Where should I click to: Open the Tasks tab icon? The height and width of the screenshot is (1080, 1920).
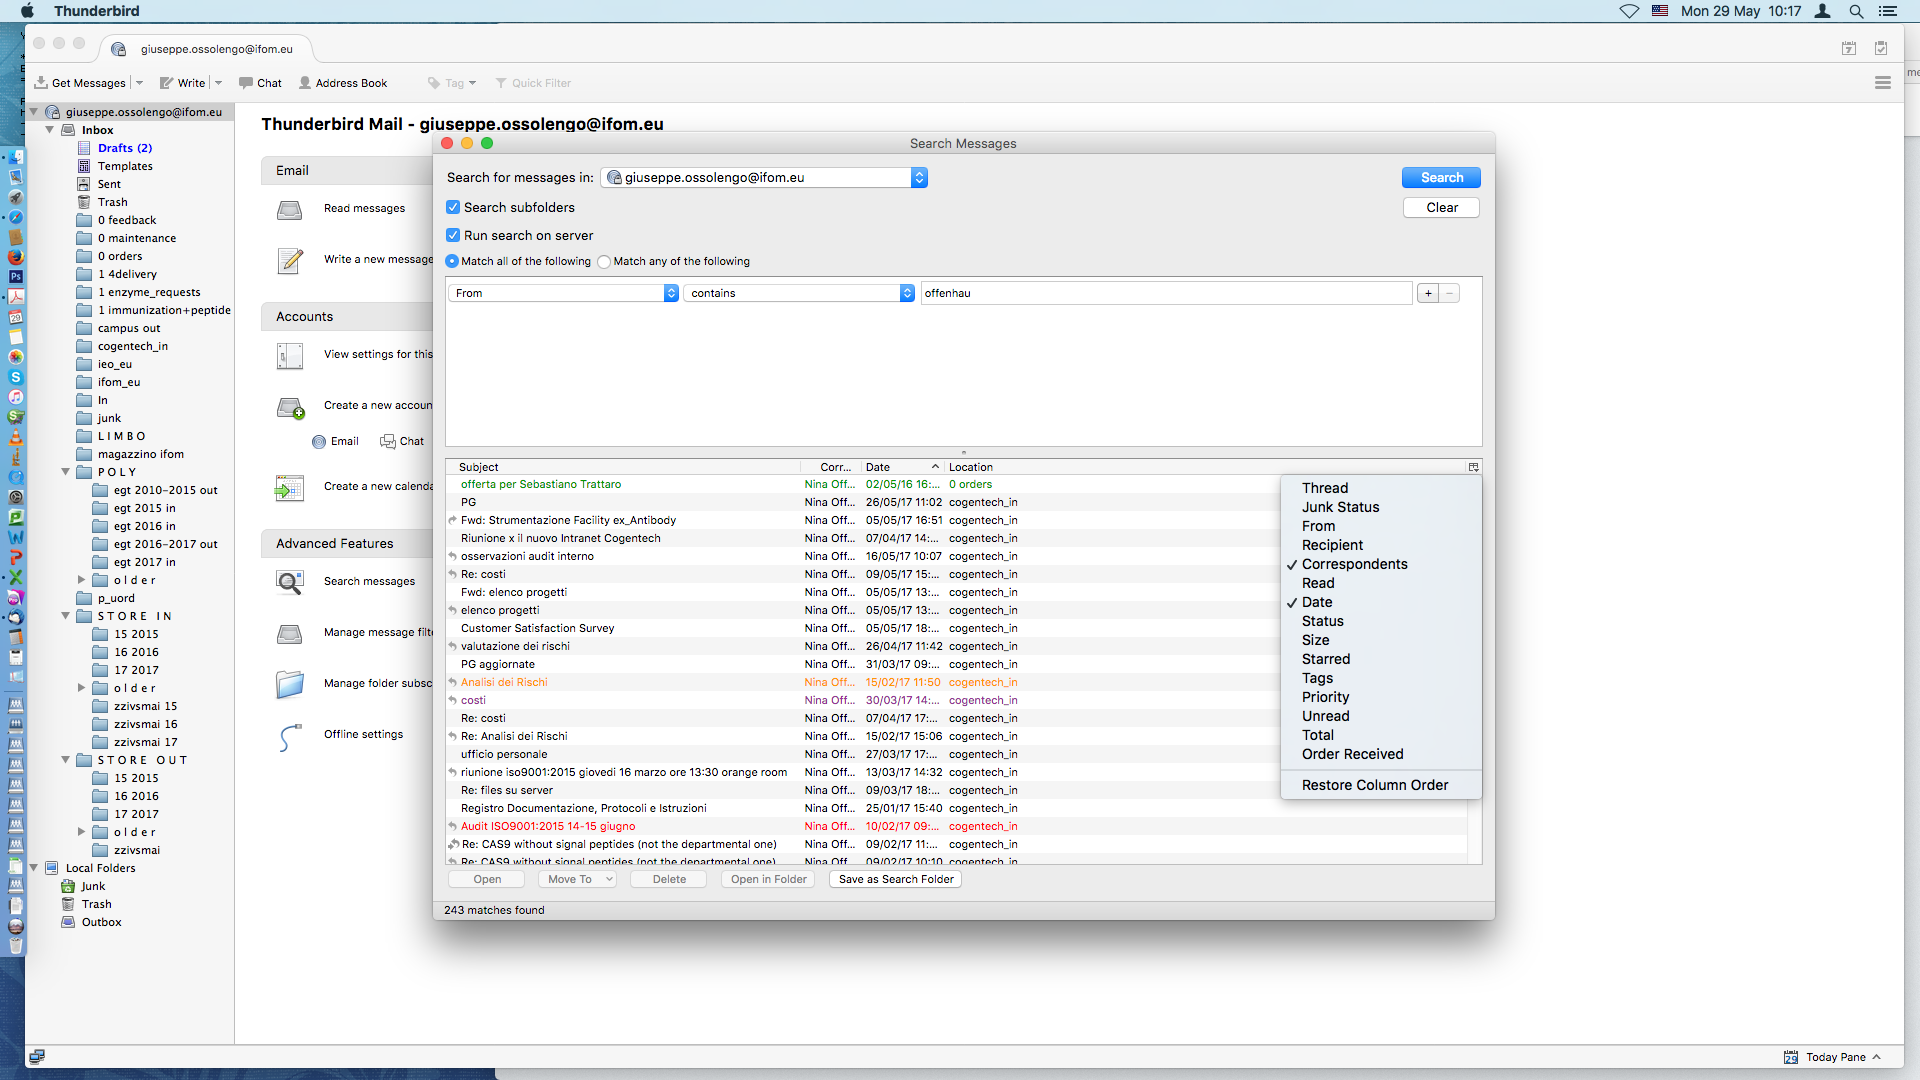pos(1880,48)
